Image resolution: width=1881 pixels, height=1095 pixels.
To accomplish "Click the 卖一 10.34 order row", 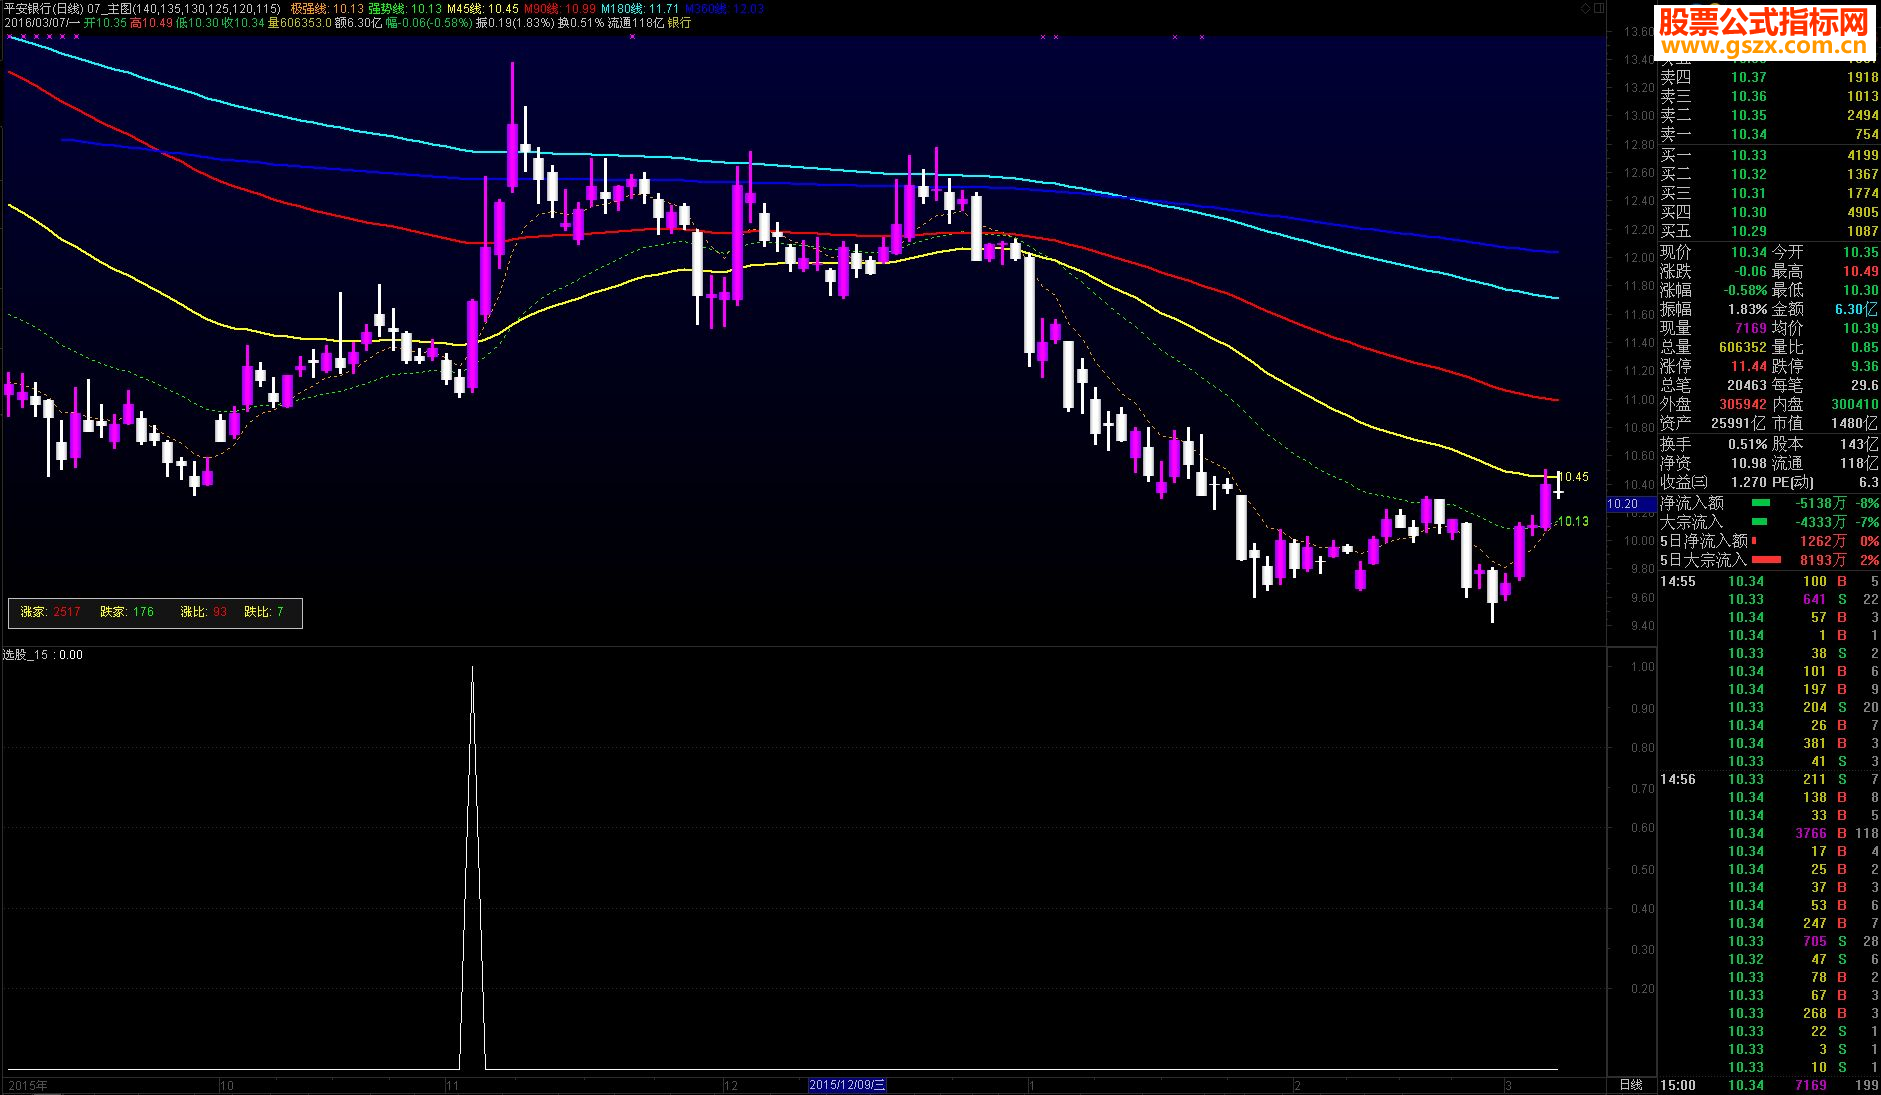I will pyautogui.click(x=1769, y=134).
